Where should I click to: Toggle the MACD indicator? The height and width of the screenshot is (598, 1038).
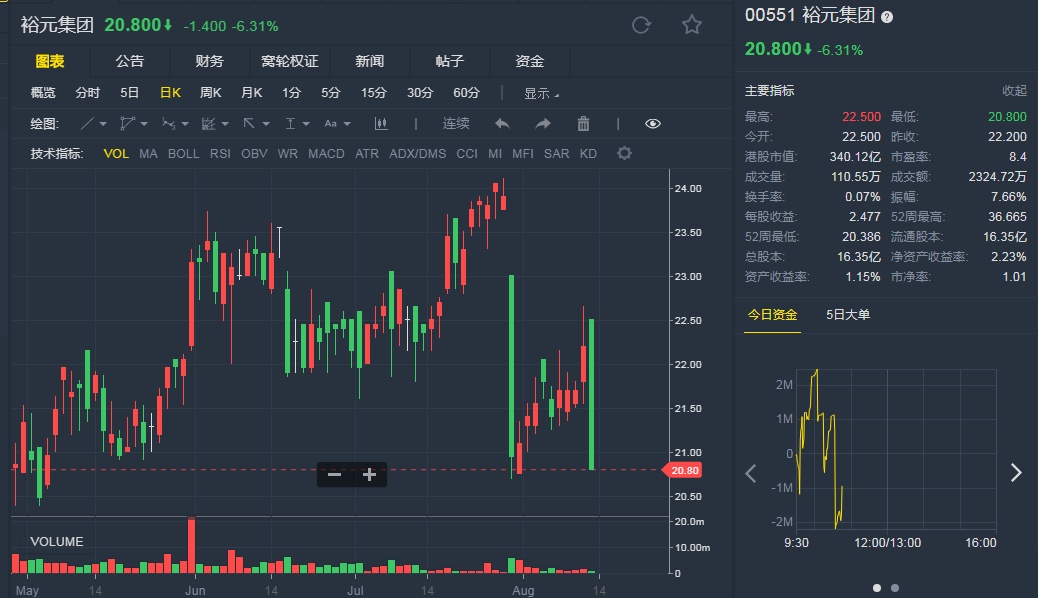(326, 154)
